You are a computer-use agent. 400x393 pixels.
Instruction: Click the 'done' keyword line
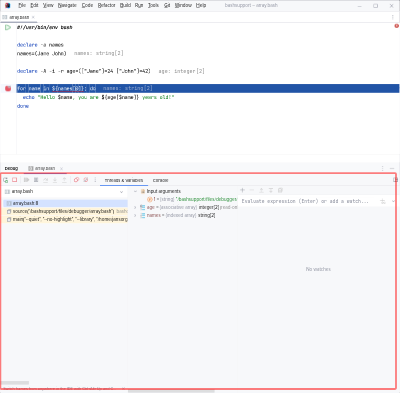[23, 106]
